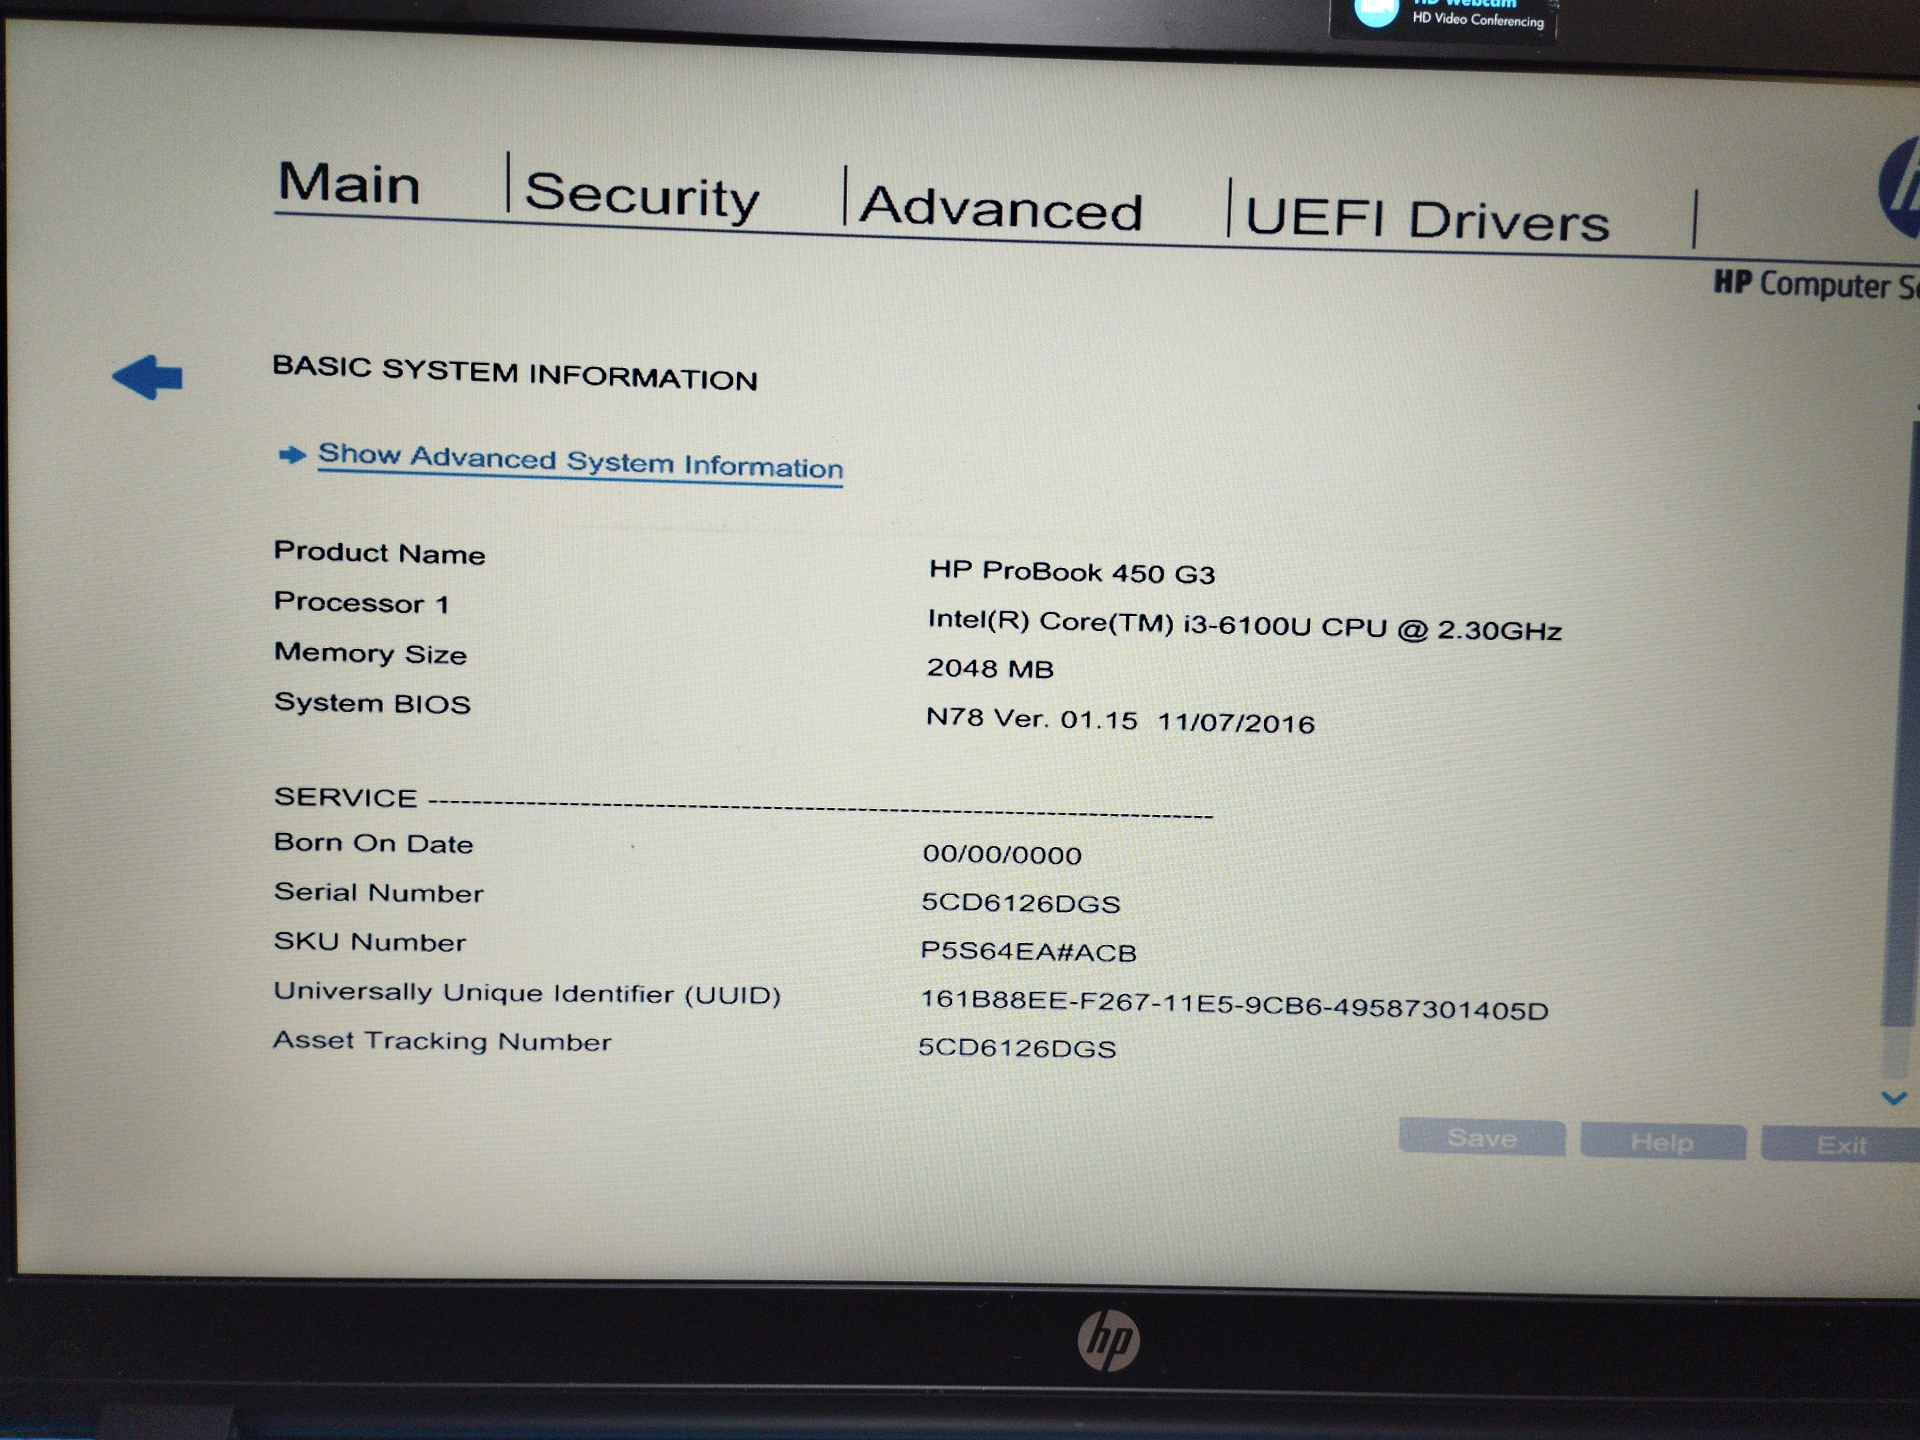The image size is (1920, 1440).
Task: Click arrow bullet beside Show Advanced link
Action: point(292,455)
